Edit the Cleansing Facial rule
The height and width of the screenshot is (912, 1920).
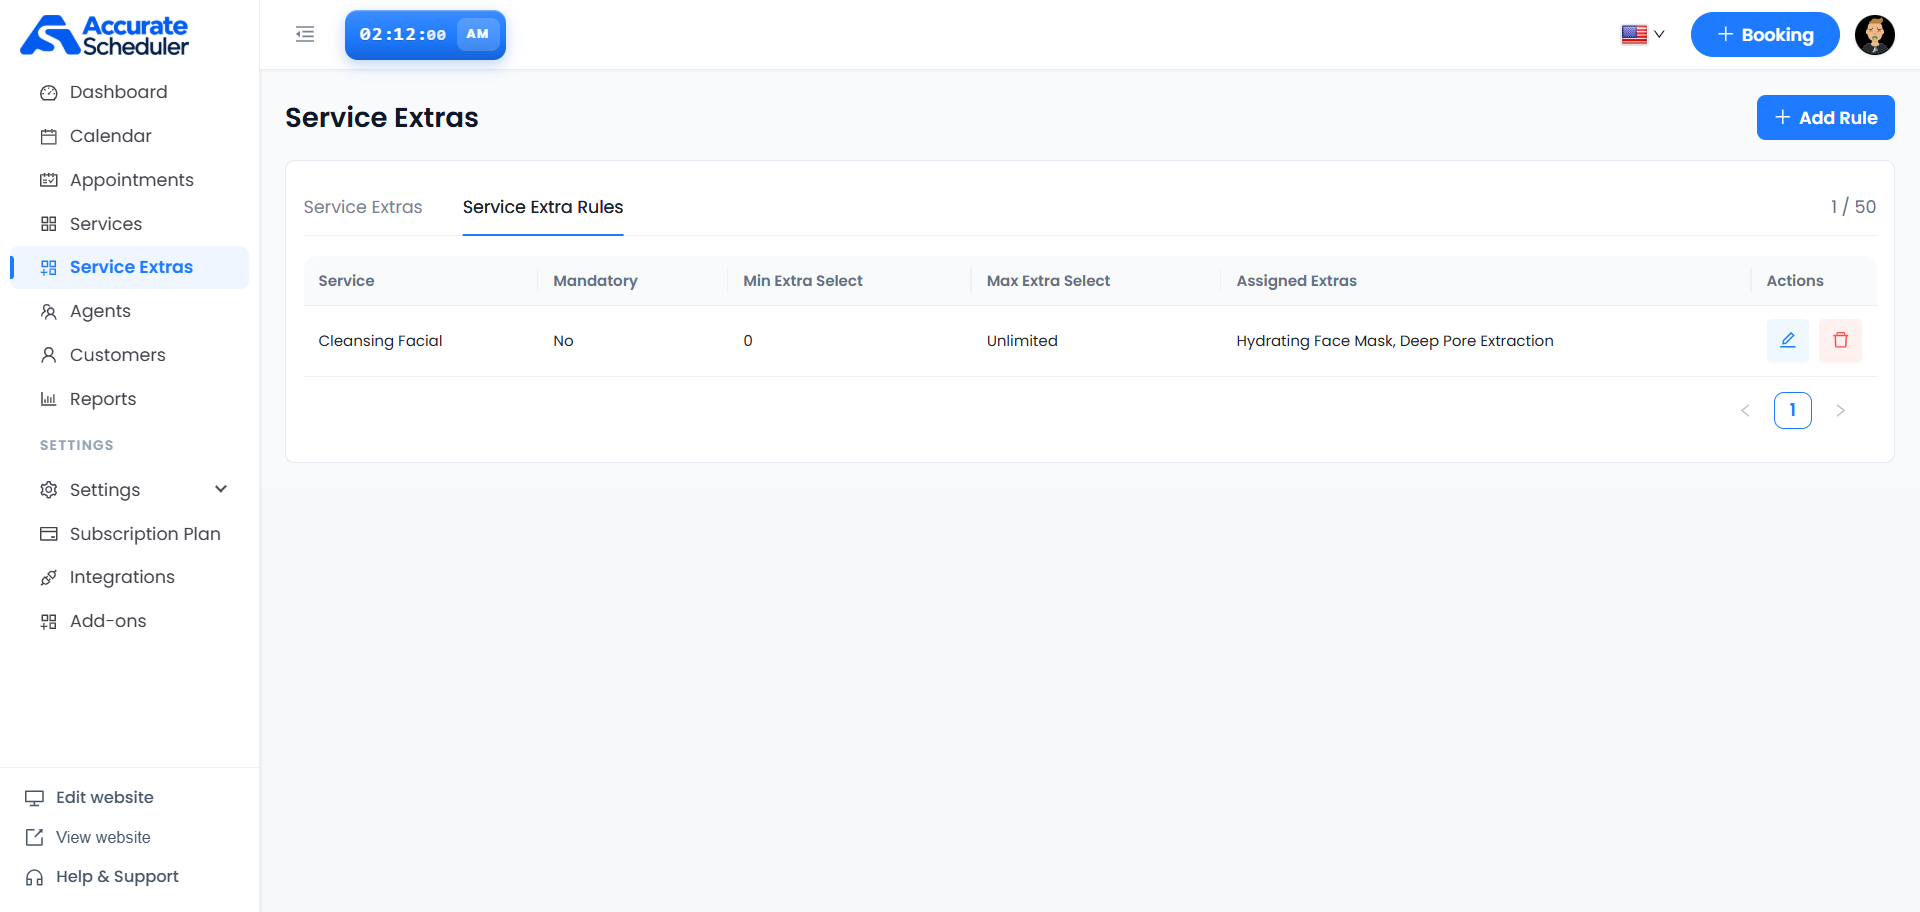point(1787,340)
